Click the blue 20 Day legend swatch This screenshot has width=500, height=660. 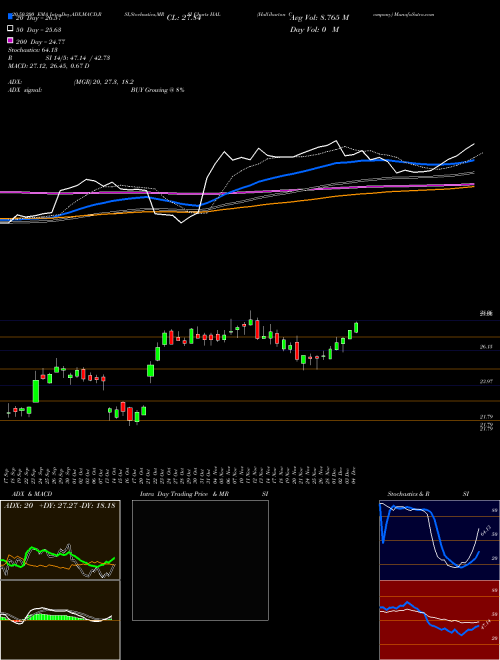(10, 17)
